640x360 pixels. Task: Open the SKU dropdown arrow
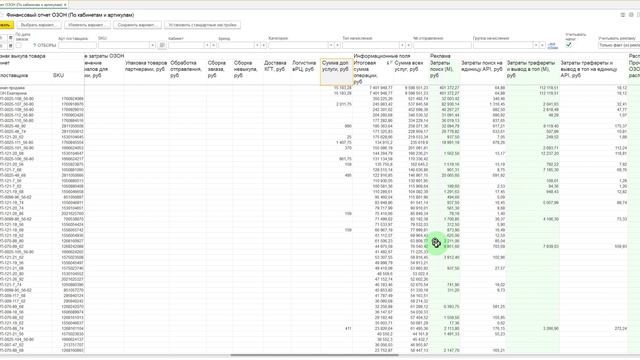(153, 45)
